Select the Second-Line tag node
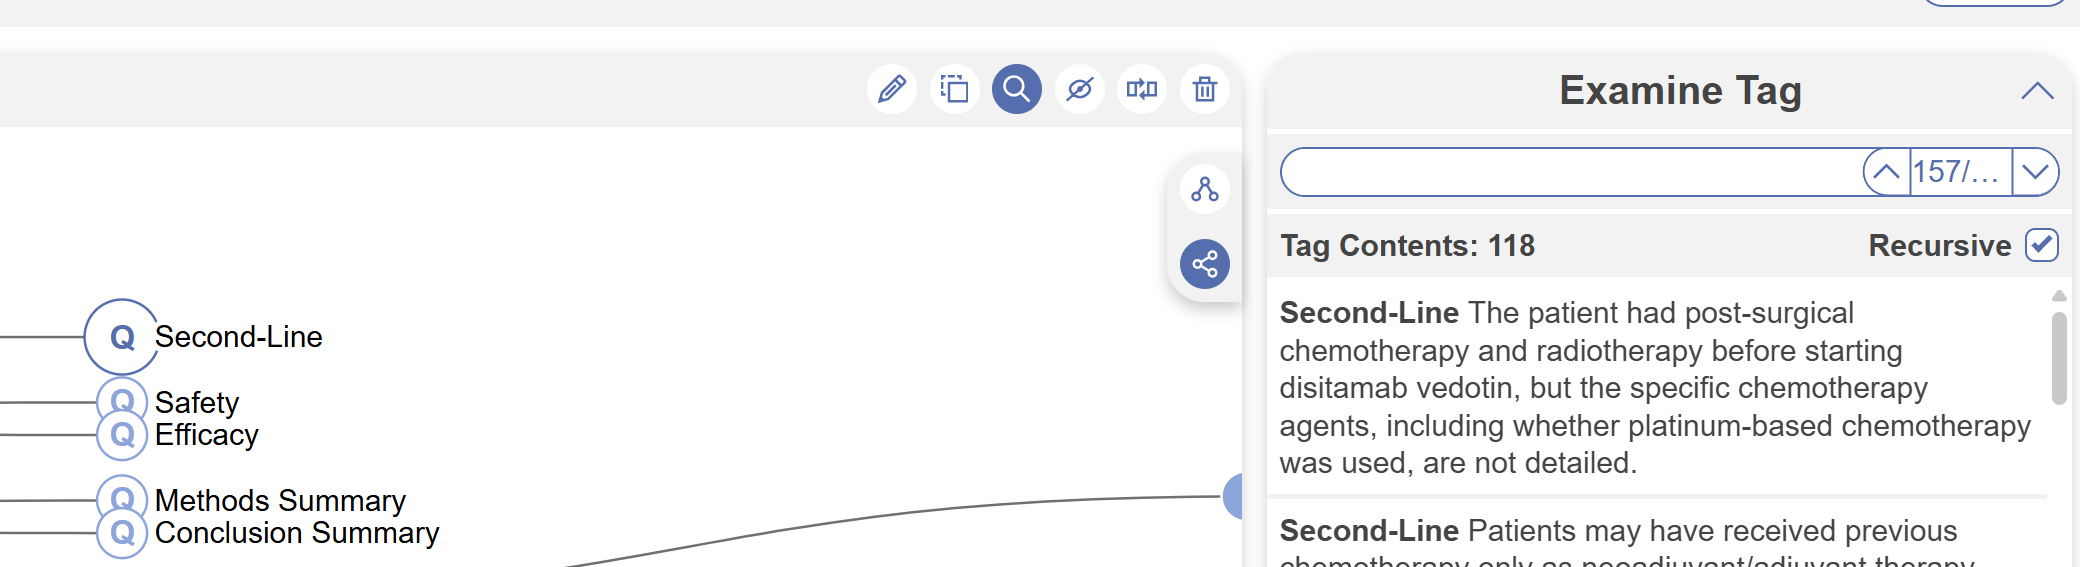Viewport: 2080px width, 567px height. point(122,337)
